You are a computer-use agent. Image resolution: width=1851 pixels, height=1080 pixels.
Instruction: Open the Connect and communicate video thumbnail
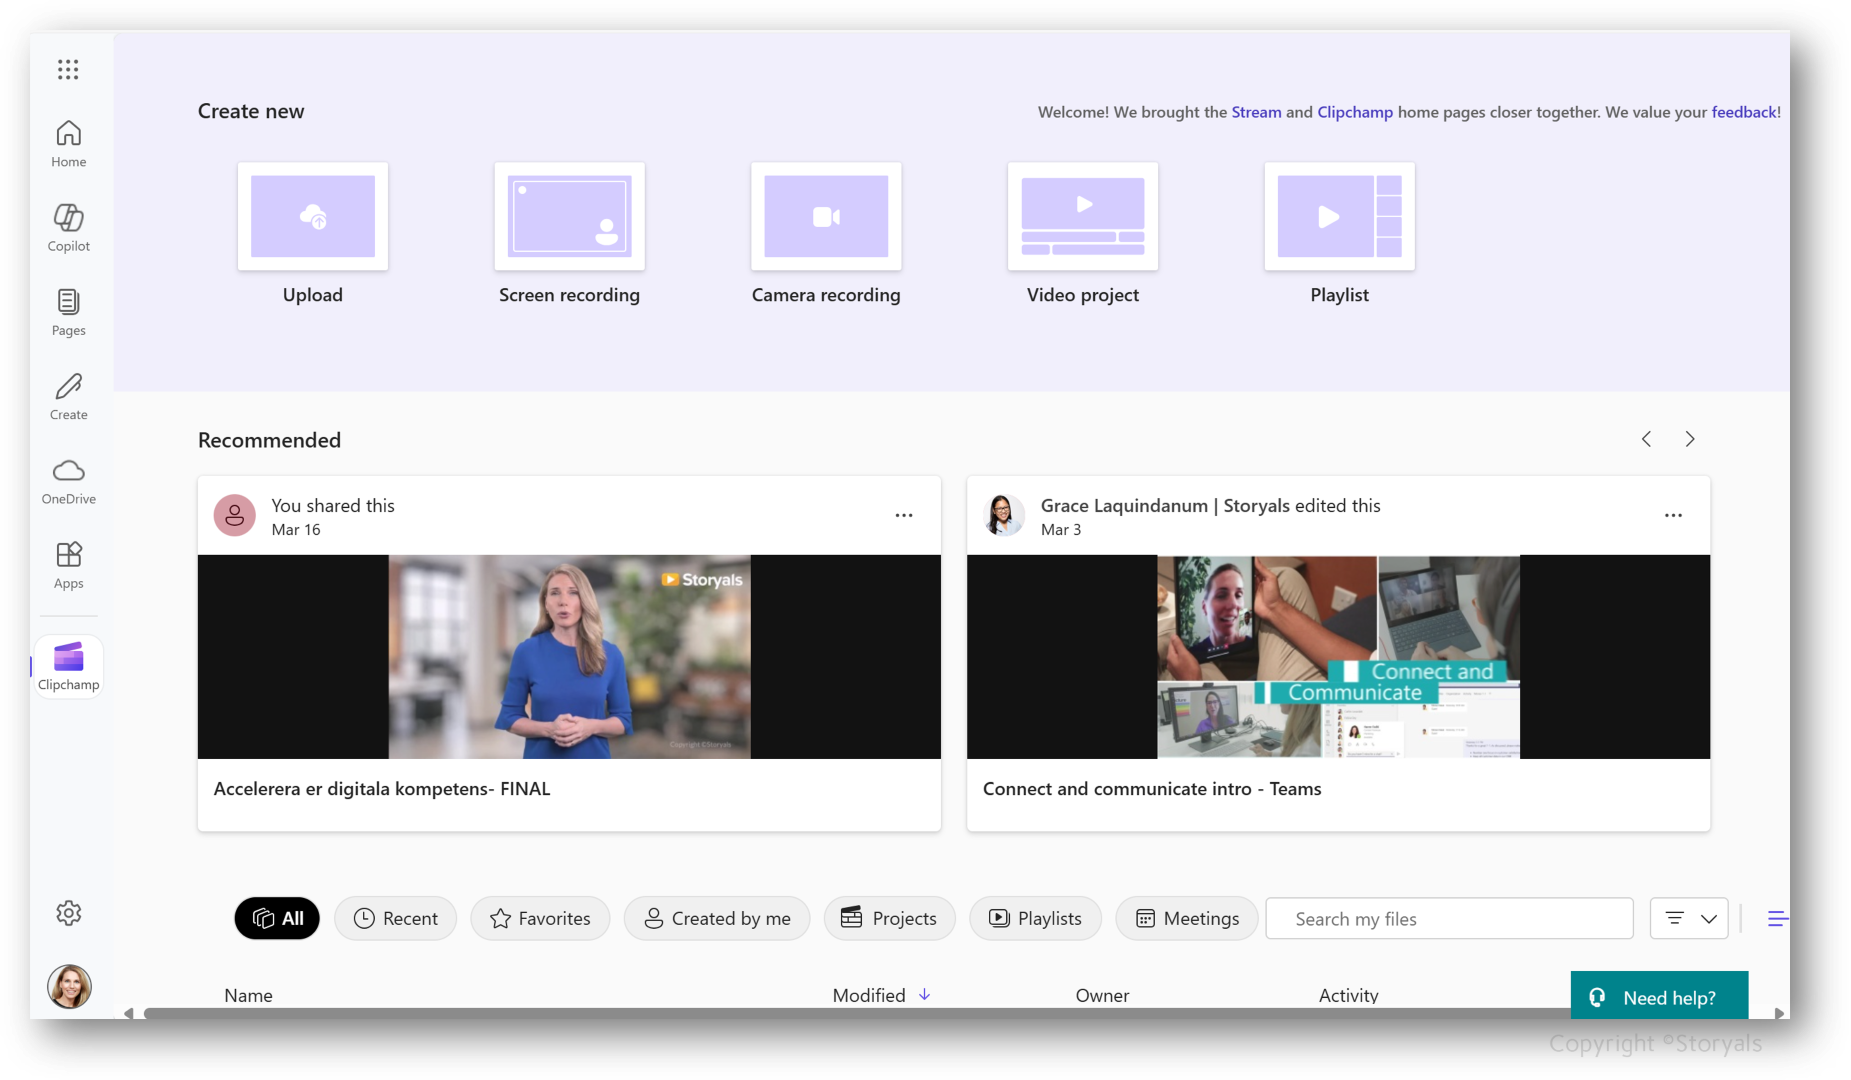tap(1338, 657)
